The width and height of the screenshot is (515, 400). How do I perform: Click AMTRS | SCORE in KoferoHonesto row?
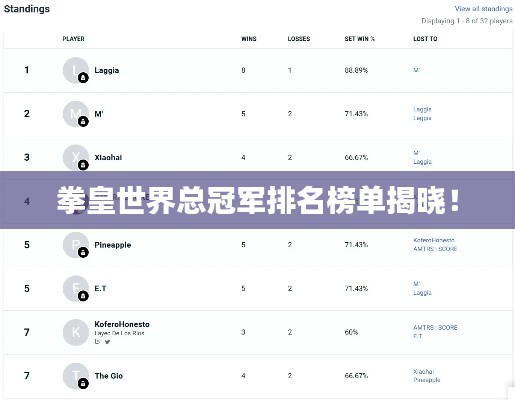(435, 328)
